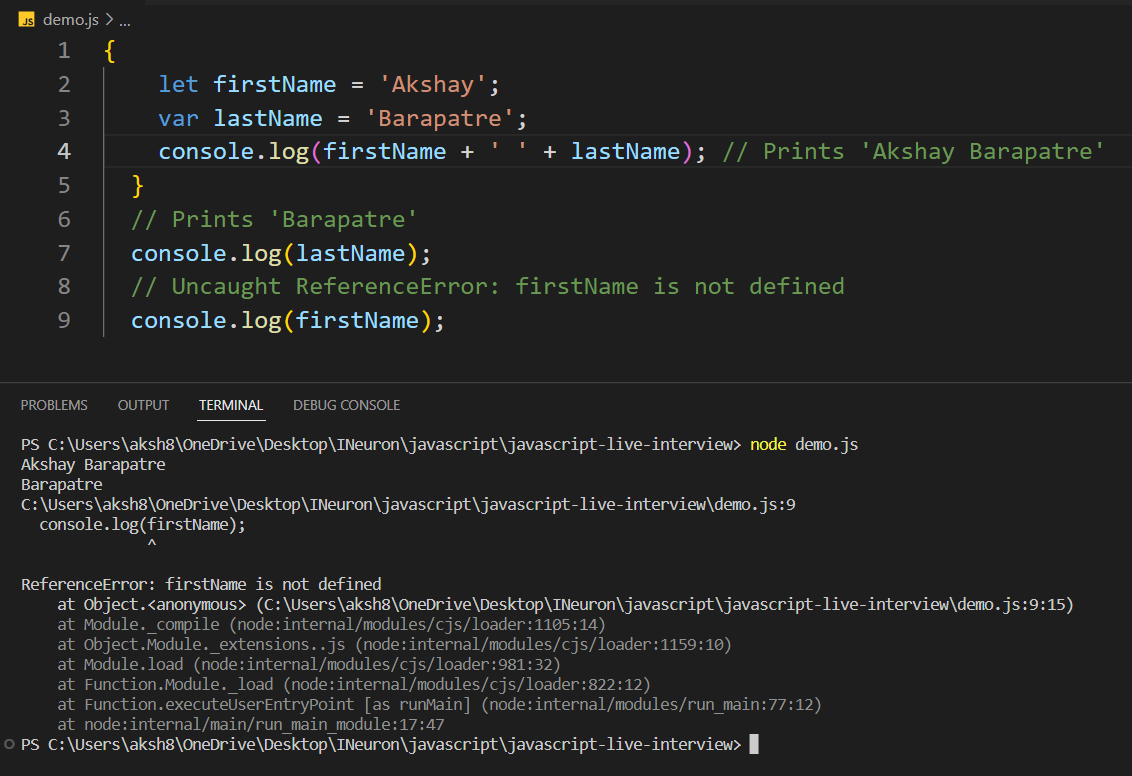Focus the terminal cursor at the last prompt
The height and width of the screenshot is (776, 1132).
[754, 744]
